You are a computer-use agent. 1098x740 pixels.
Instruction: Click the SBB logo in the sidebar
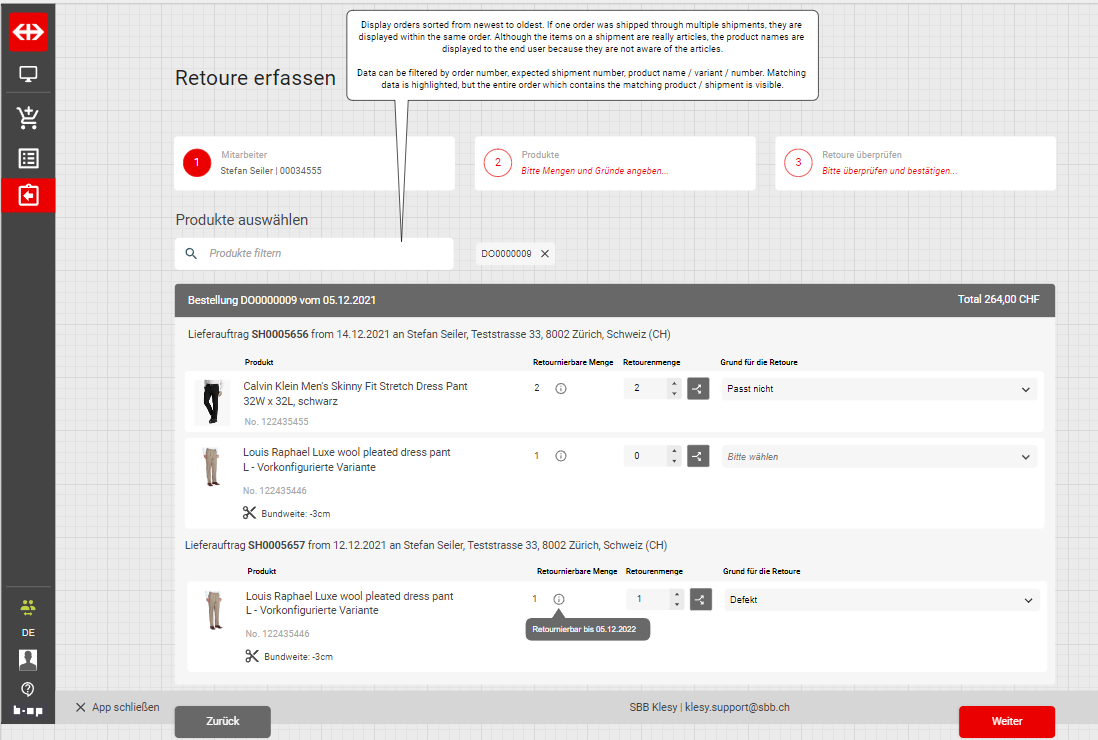(28, 31)
